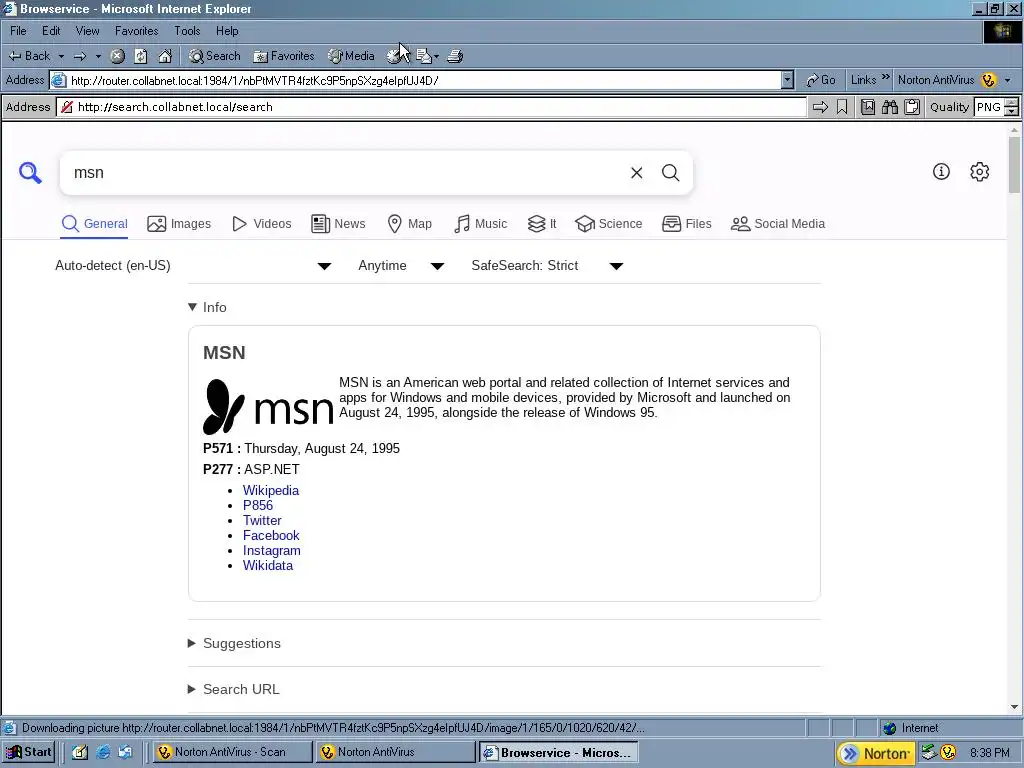Switch to the Files tab

coord(686,224)
